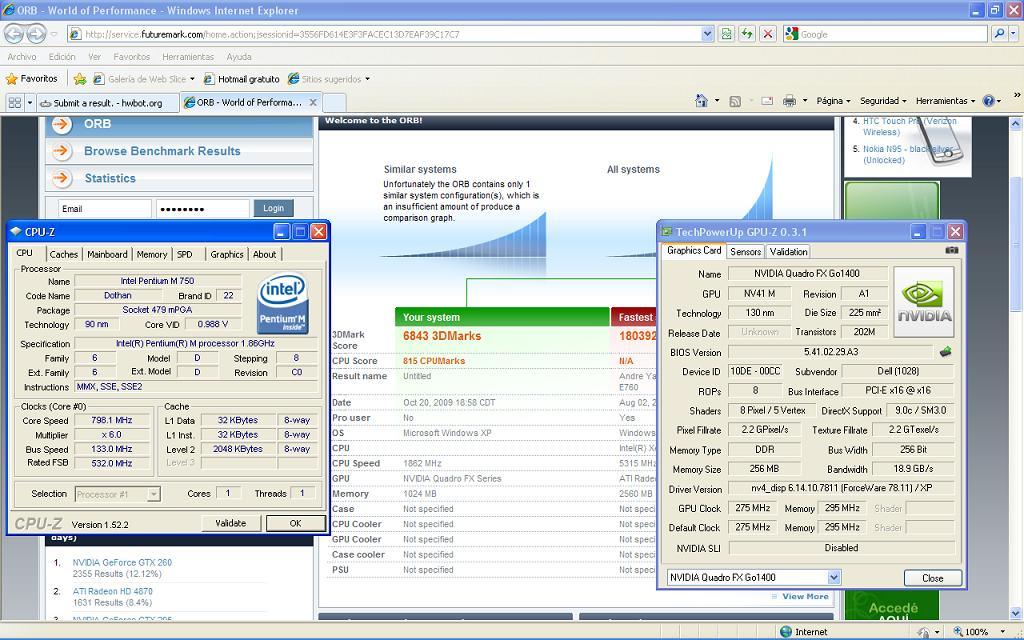Click the Validate button in CPU-Z

(x=231, y=523)
